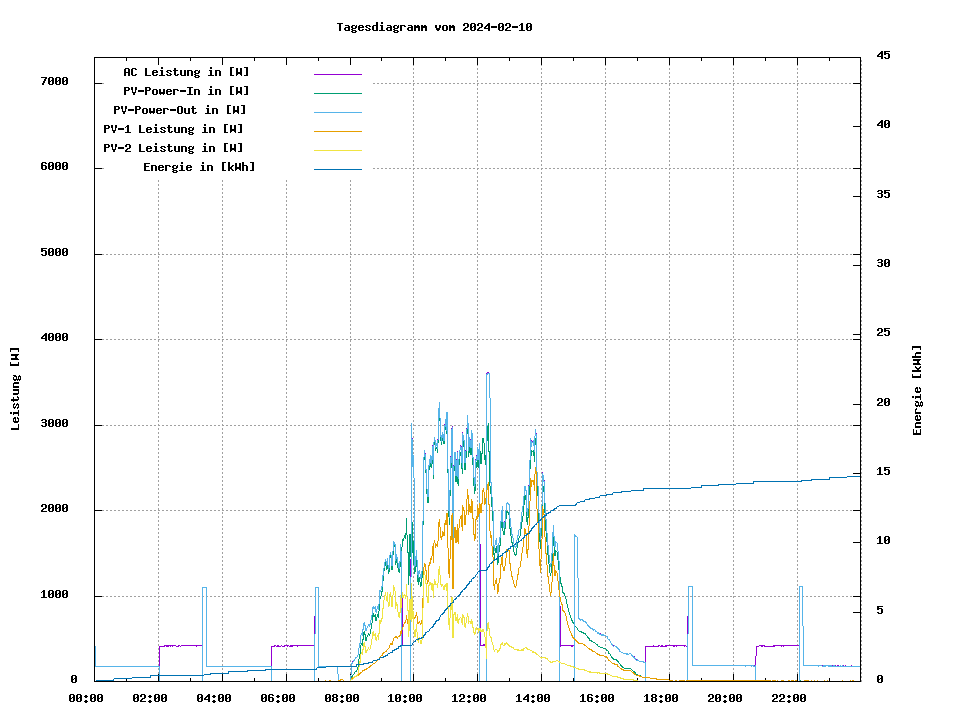Screen dimensions: 960x720
Task: Click the PV-Power-In legend label
Action: (186, 91)
